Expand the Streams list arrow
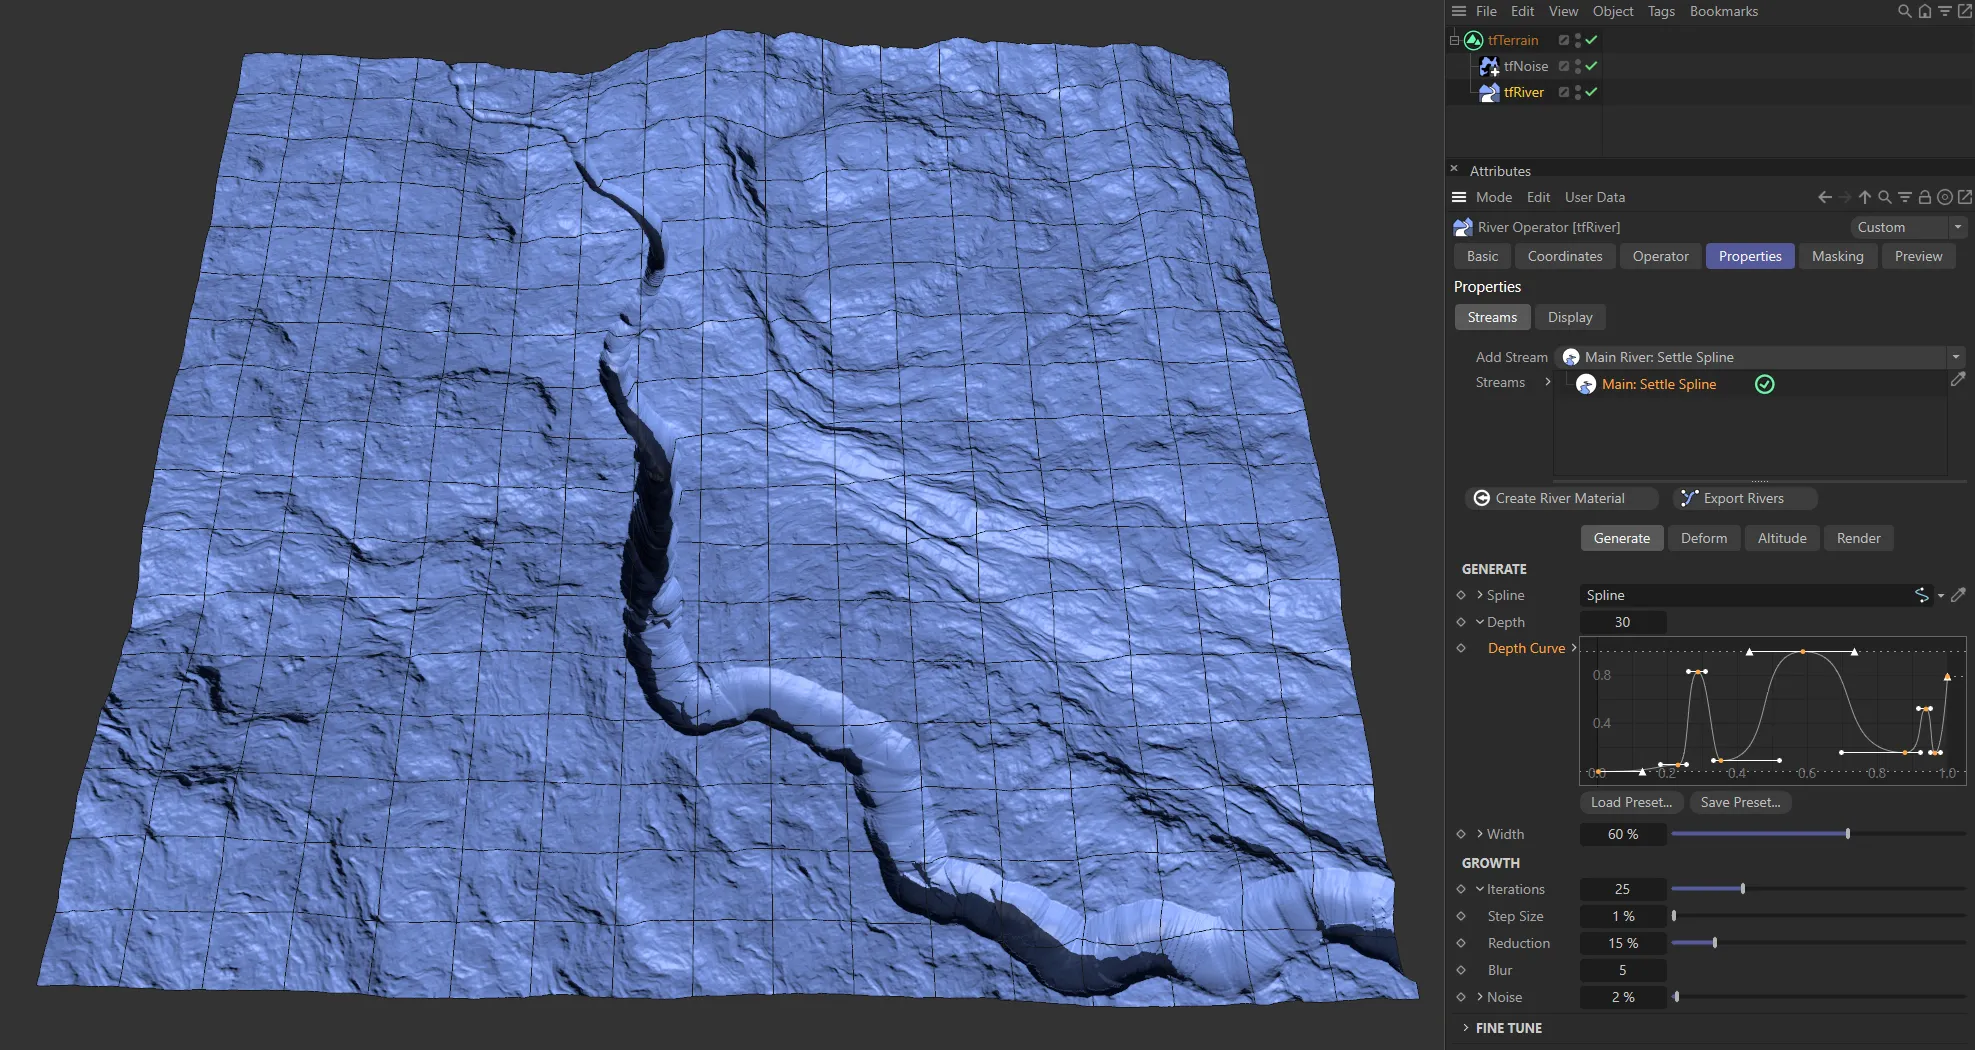 (x=1547, y=382)
